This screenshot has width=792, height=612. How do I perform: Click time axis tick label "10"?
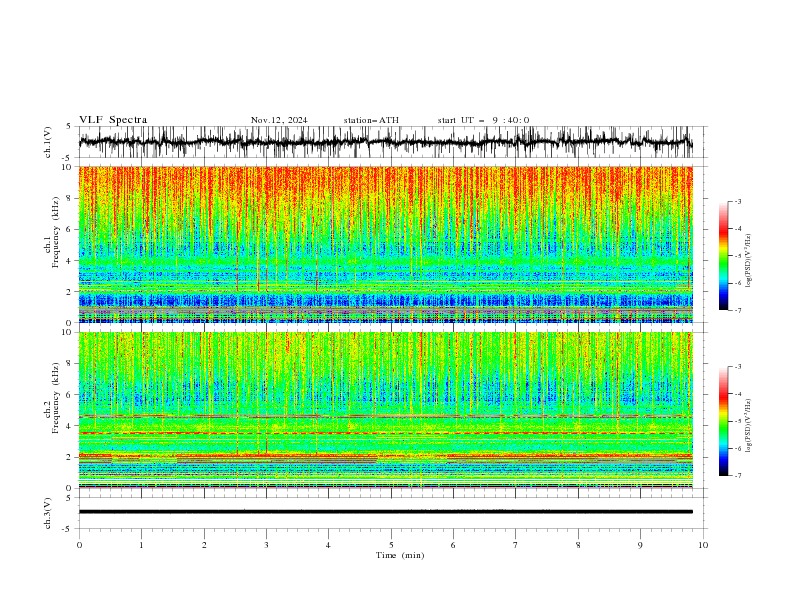point(703,545)
